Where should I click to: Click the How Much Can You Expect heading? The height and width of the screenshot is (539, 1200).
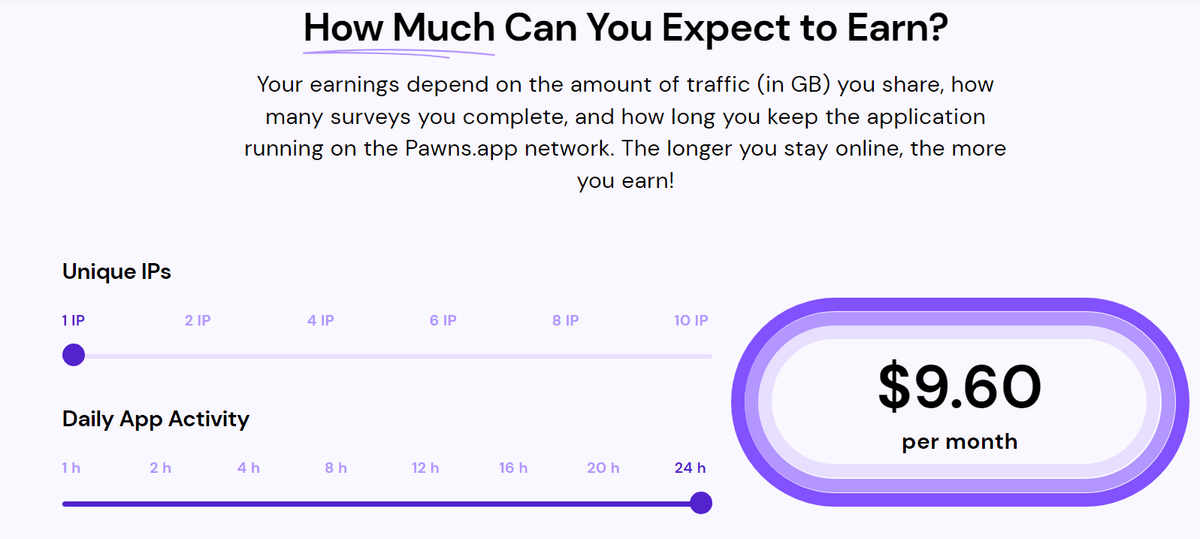(x=625, y=27)
